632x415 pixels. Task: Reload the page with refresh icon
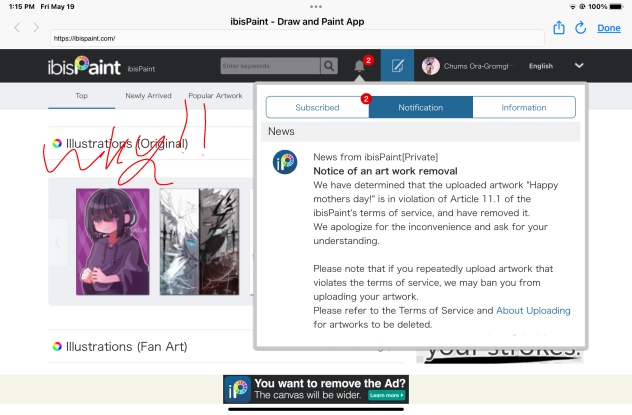(583, 28)
